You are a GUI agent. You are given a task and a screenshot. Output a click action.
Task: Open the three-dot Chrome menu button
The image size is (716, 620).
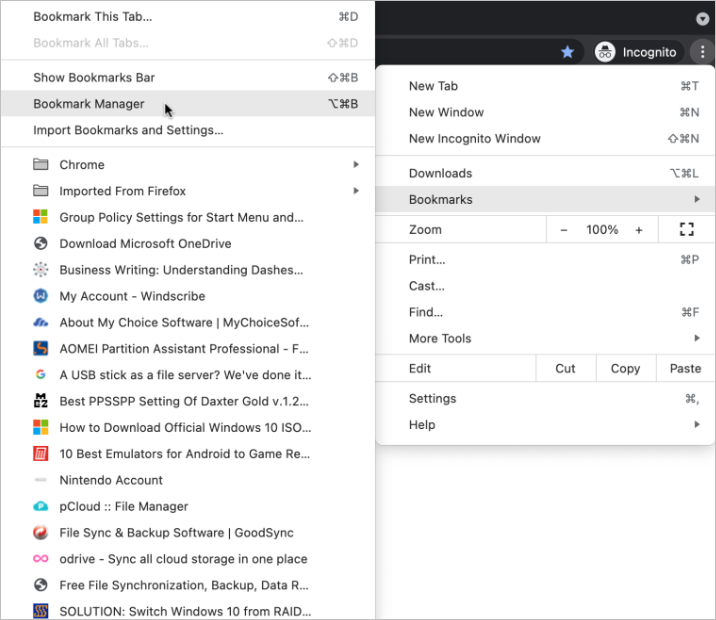[x=702, y=52]
